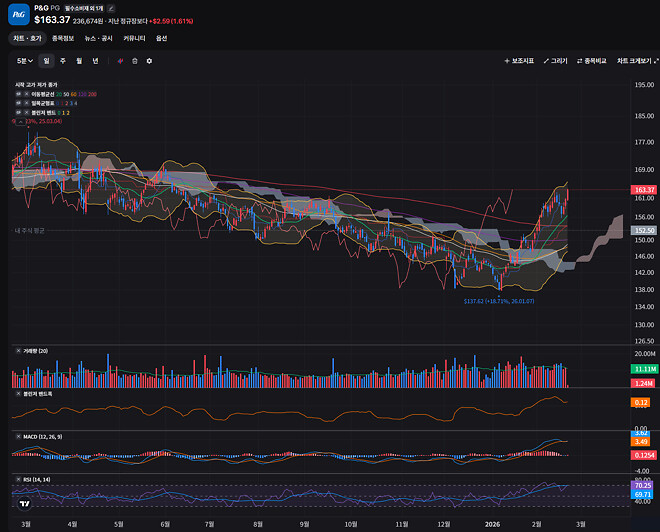
Task: Open chart settings gear icon
Action: (x=149, y=61)
